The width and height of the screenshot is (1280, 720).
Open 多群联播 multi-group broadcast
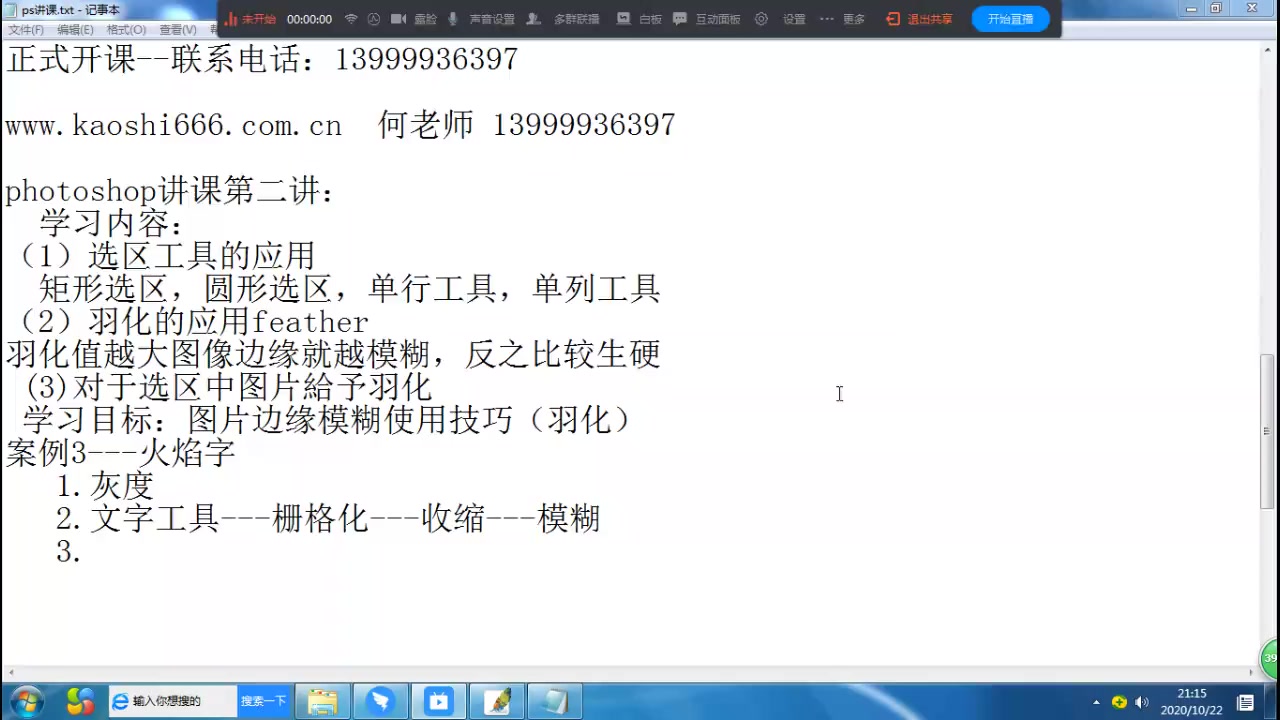[x=563, y=19]
